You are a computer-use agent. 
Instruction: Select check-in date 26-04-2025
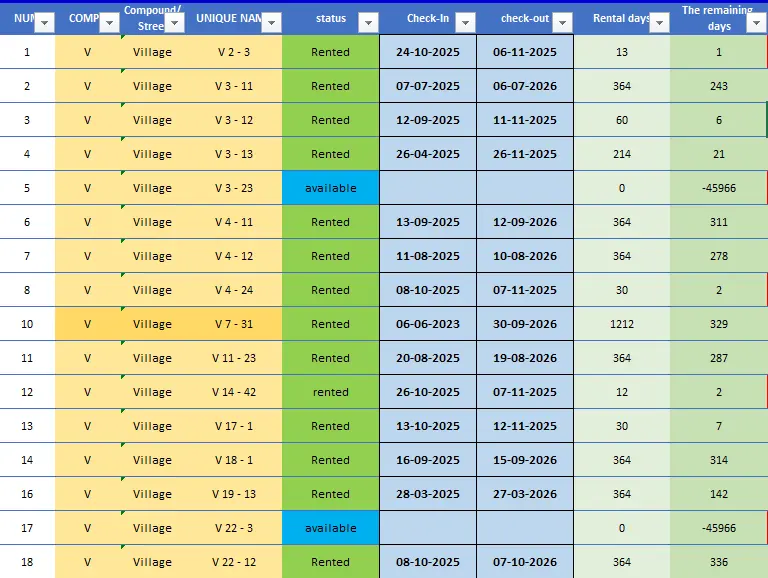pos(428,154)
